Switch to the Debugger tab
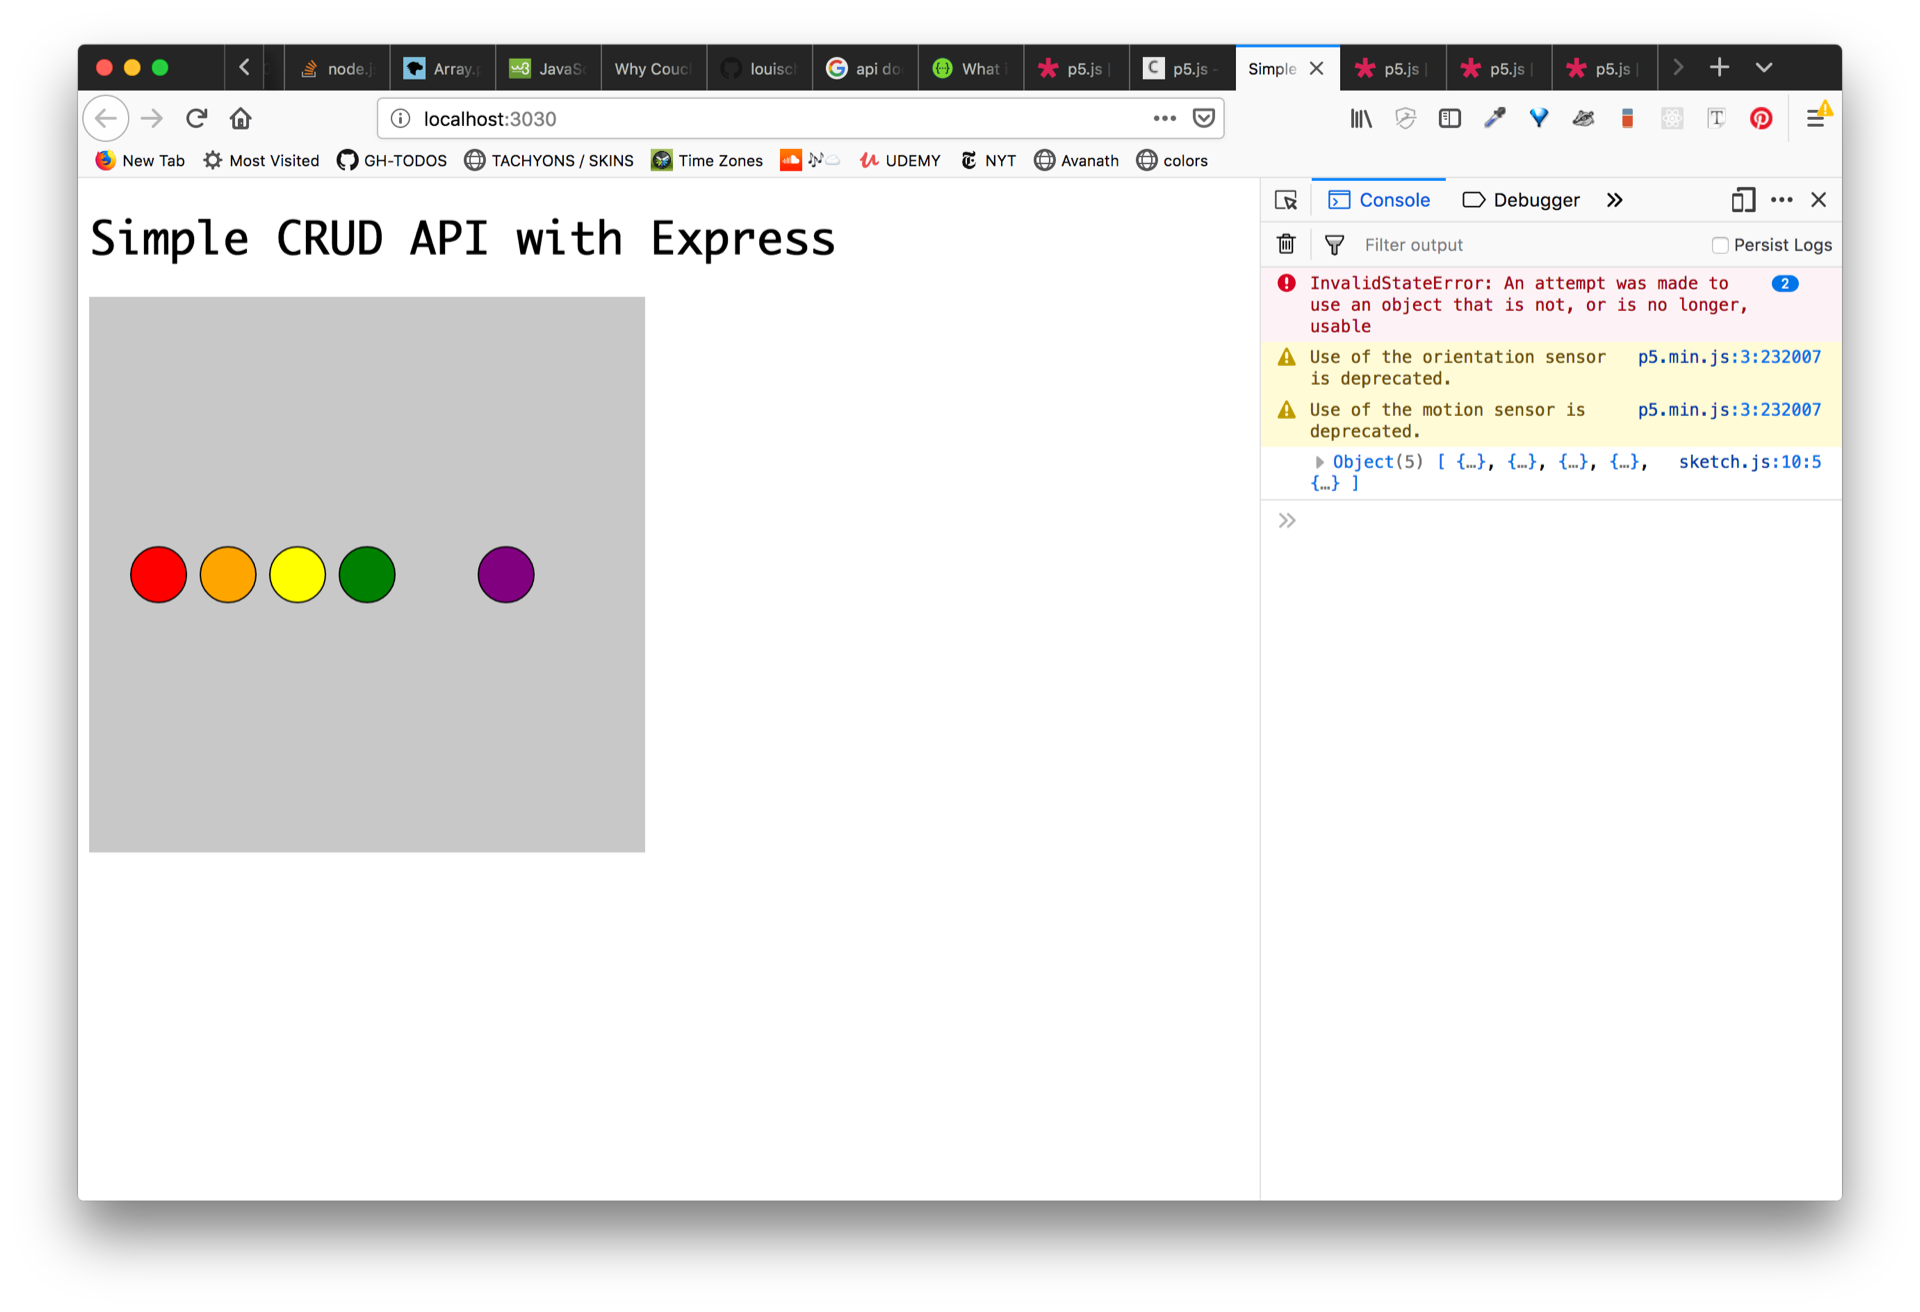1920x1312 pixels. coord(1521,200)
